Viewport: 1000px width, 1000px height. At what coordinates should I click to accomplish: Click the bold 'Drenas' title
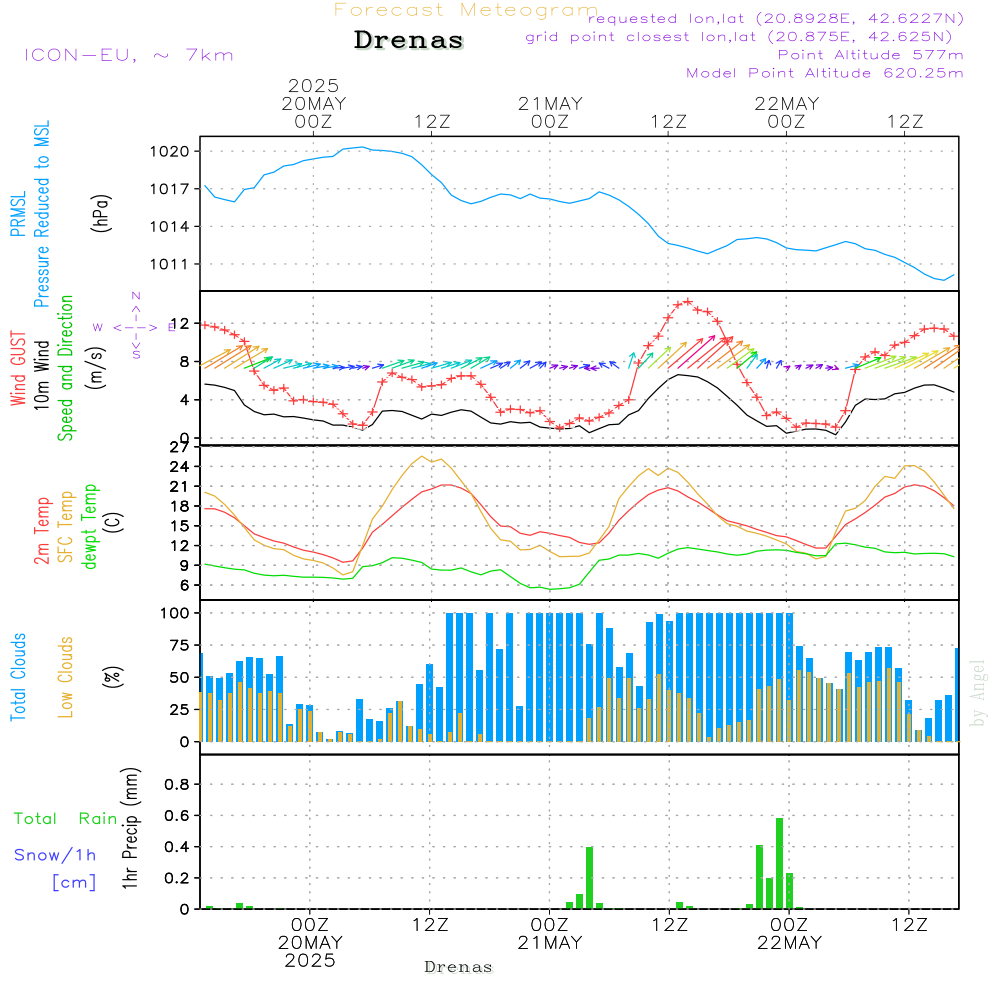click(x=408, y=40)
